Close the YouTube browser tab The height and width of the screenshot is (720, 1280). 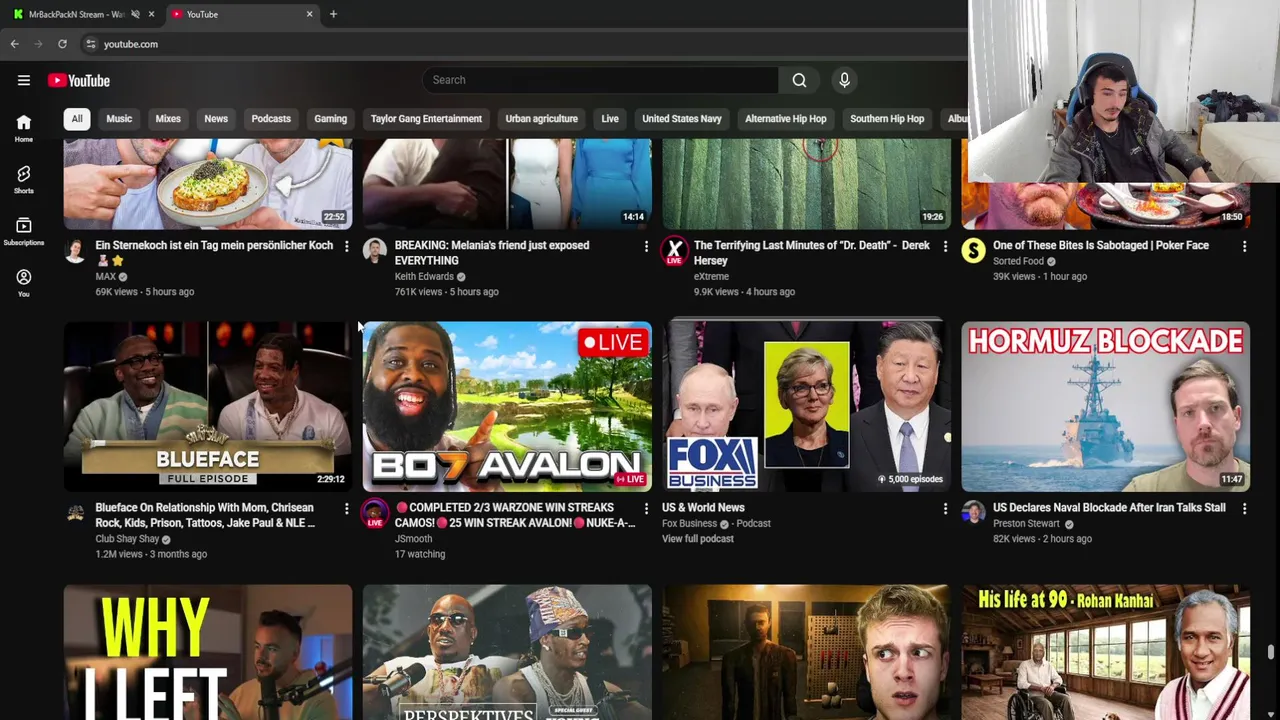pyautogui.click(x=309, y=14)
